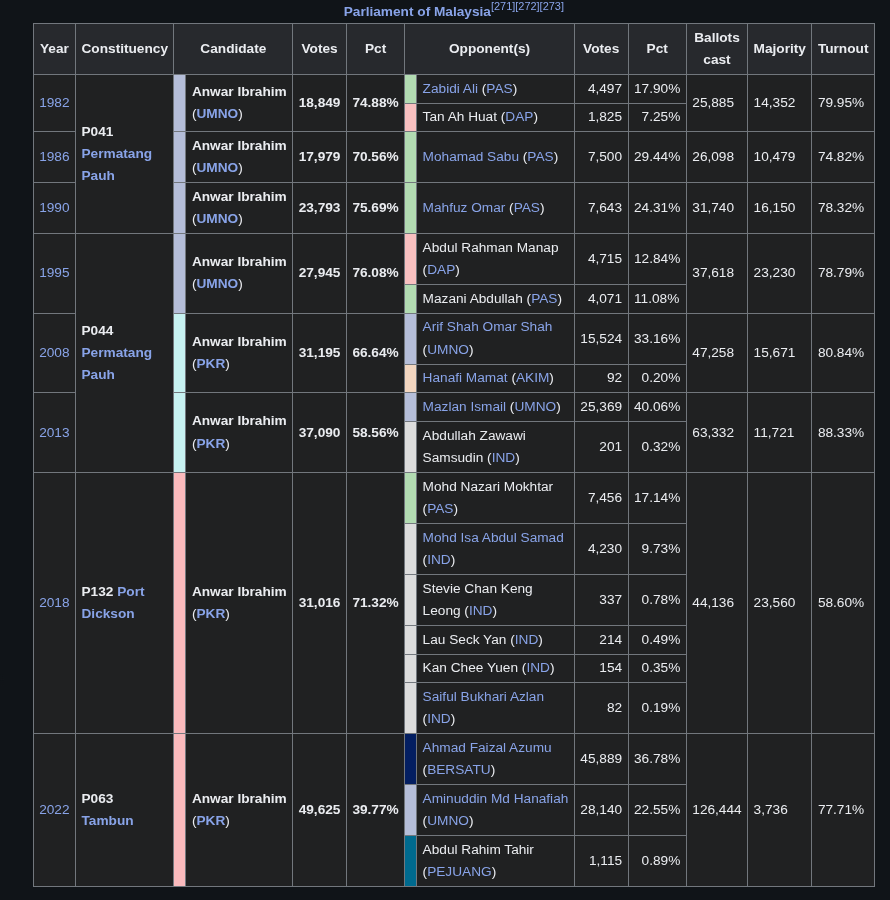This screenshot has width=890, height=900.
Task: Open the 2022 election year link
Action: click(54, 810)
